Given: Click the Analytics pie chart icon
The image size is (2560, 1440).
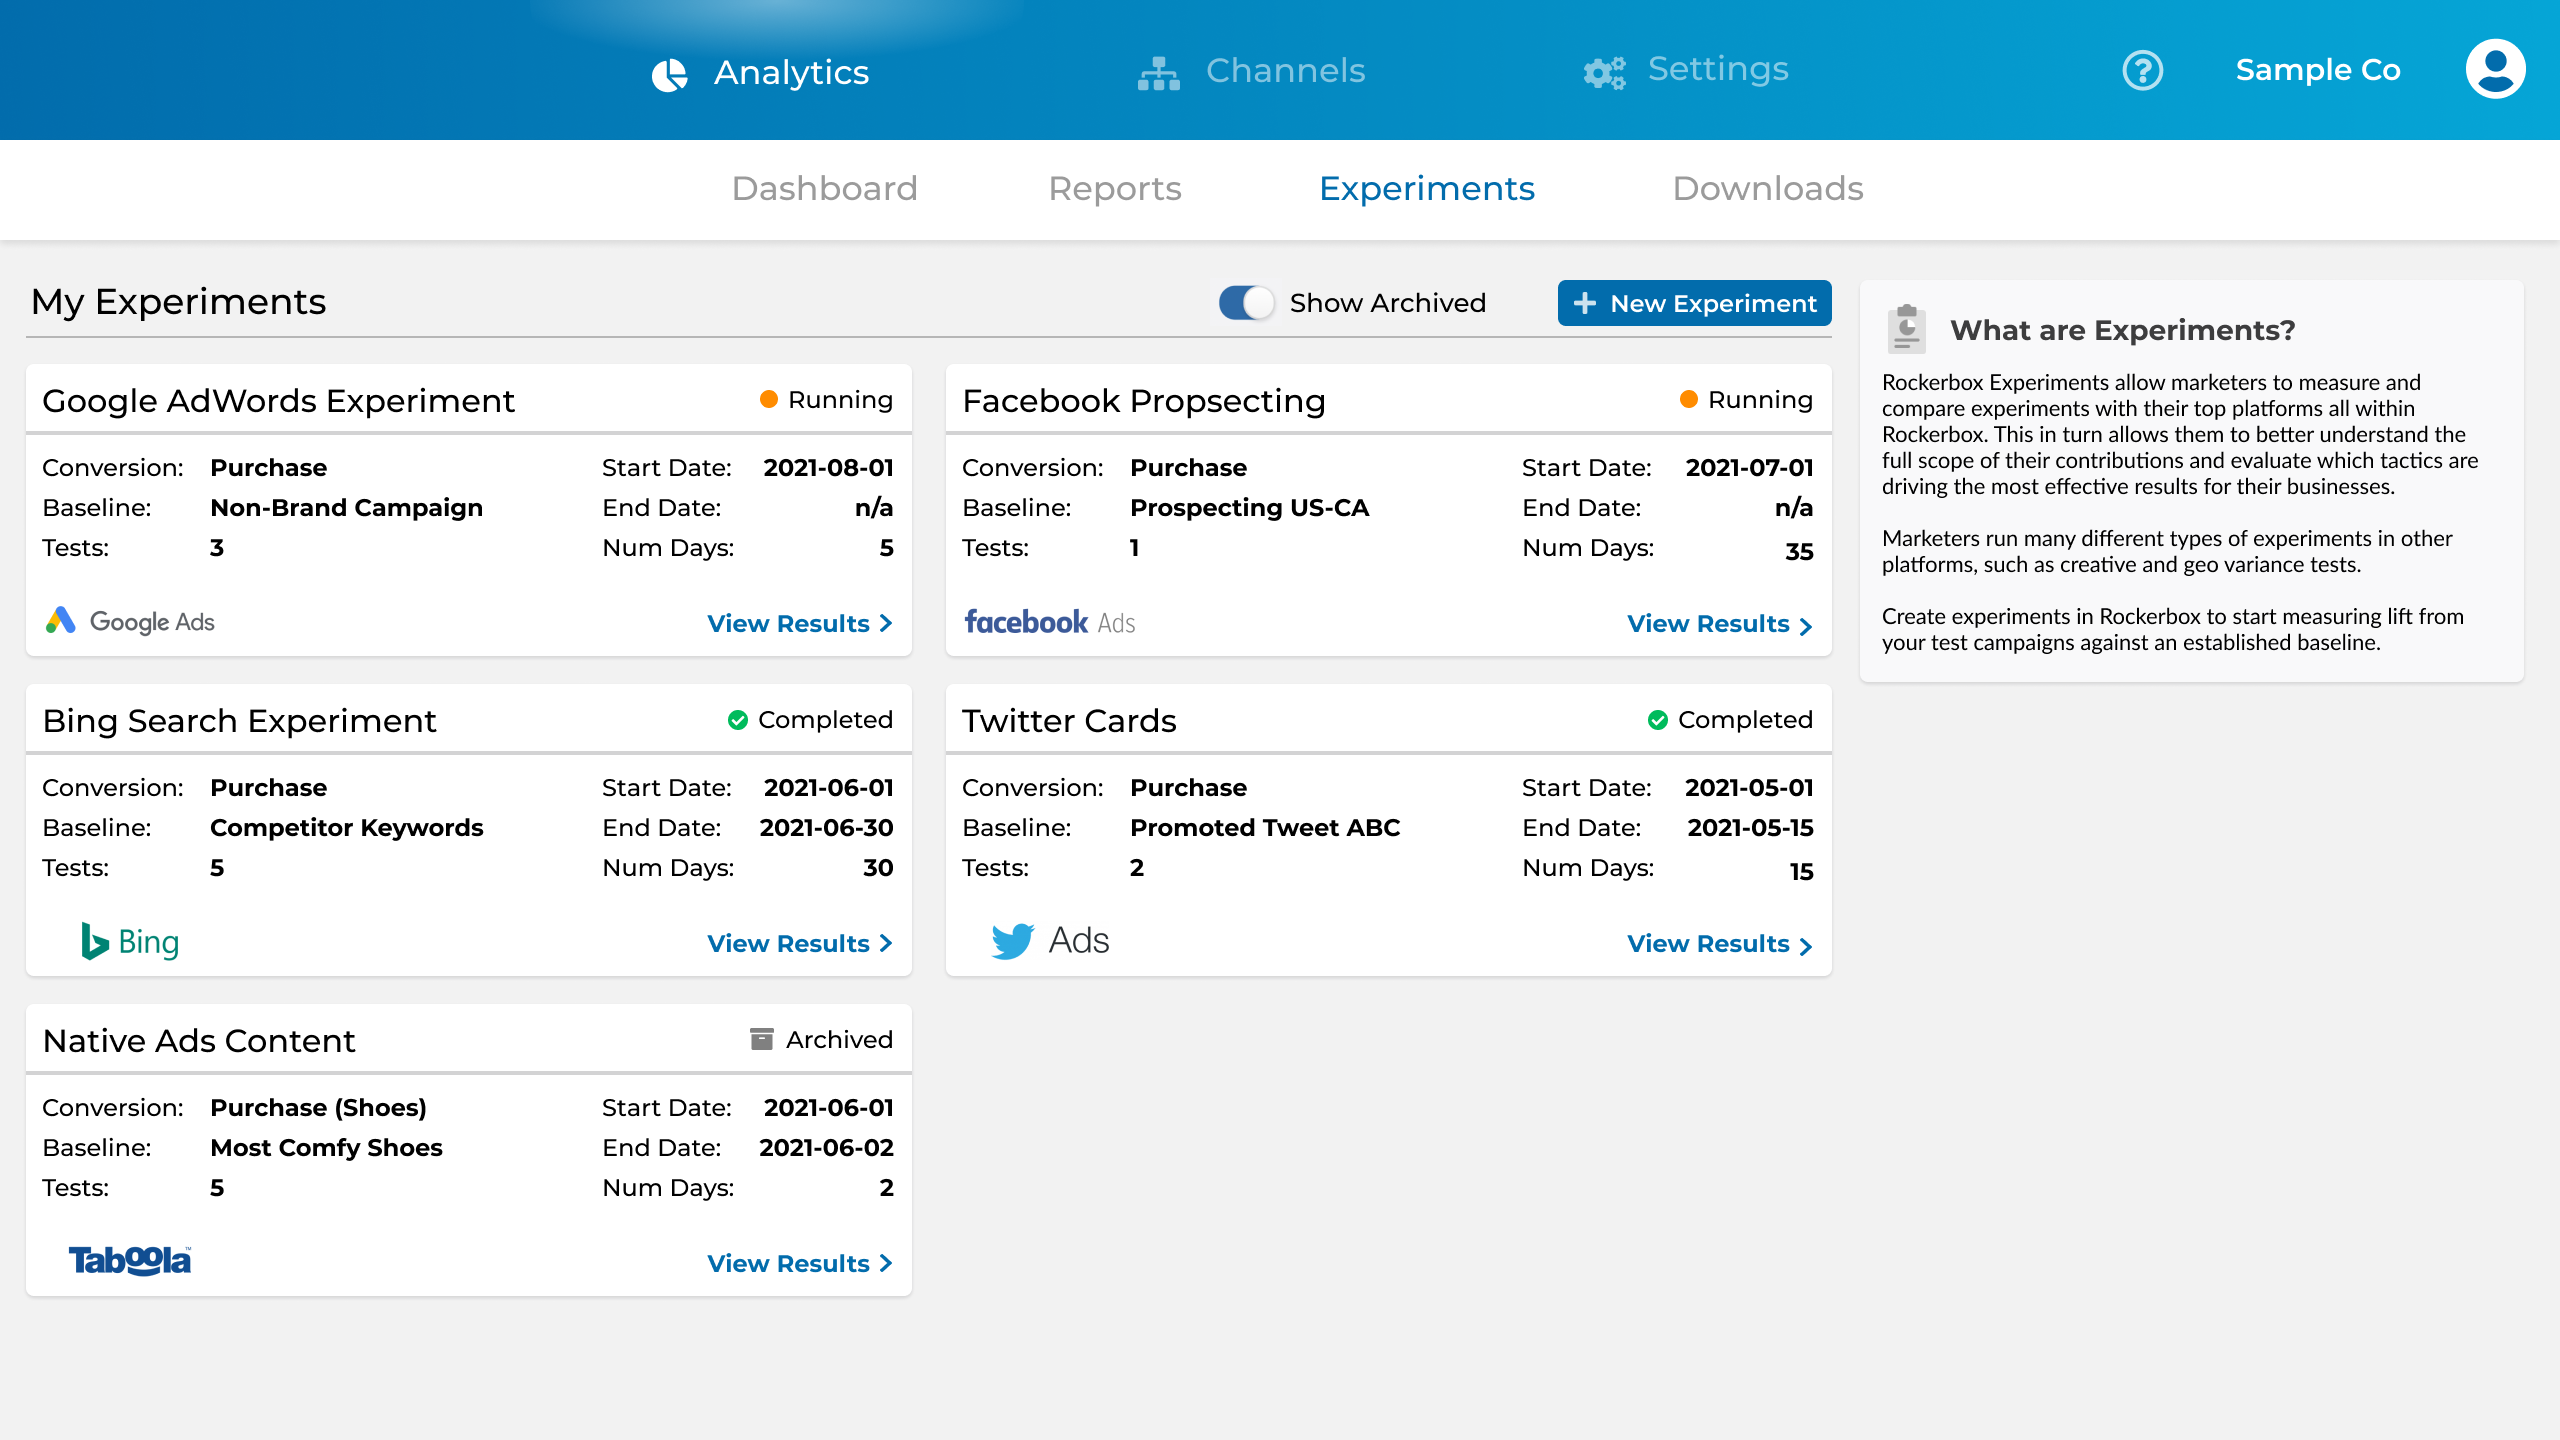Looking at the screenshot, I should click(669, 74).
